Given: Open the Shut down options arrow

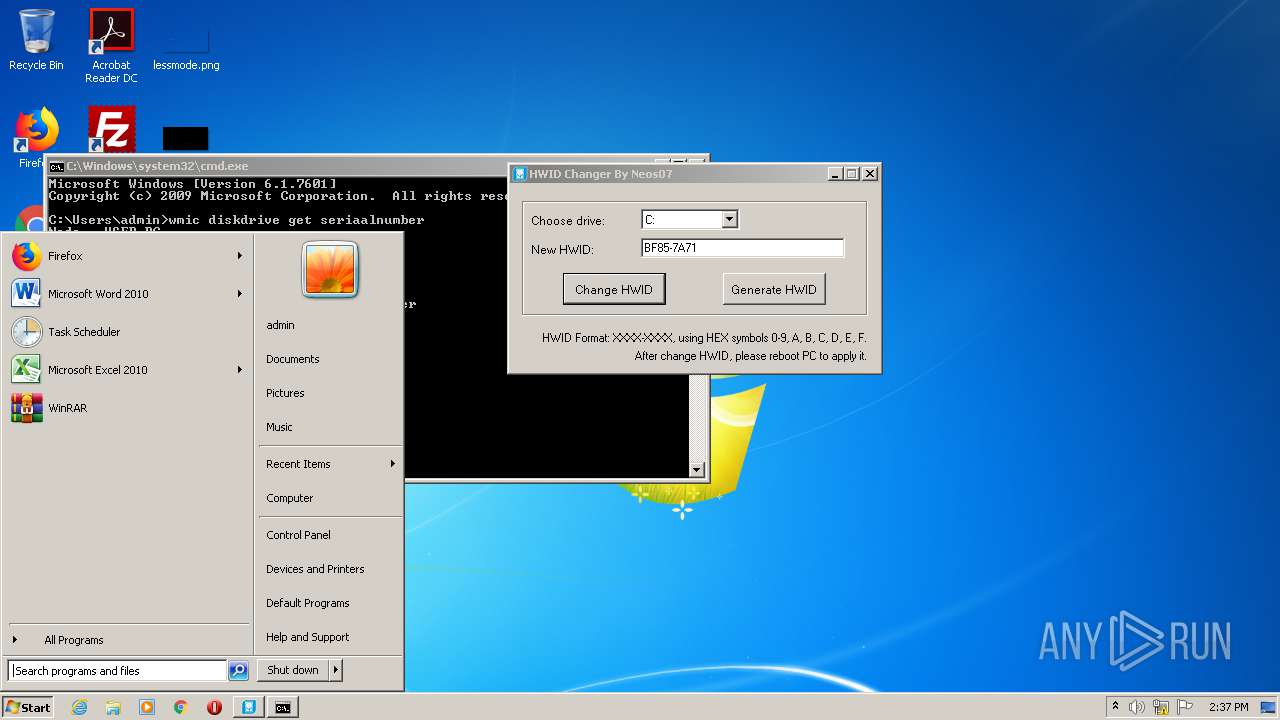Looking at the screenshot, I should (336, 670).
